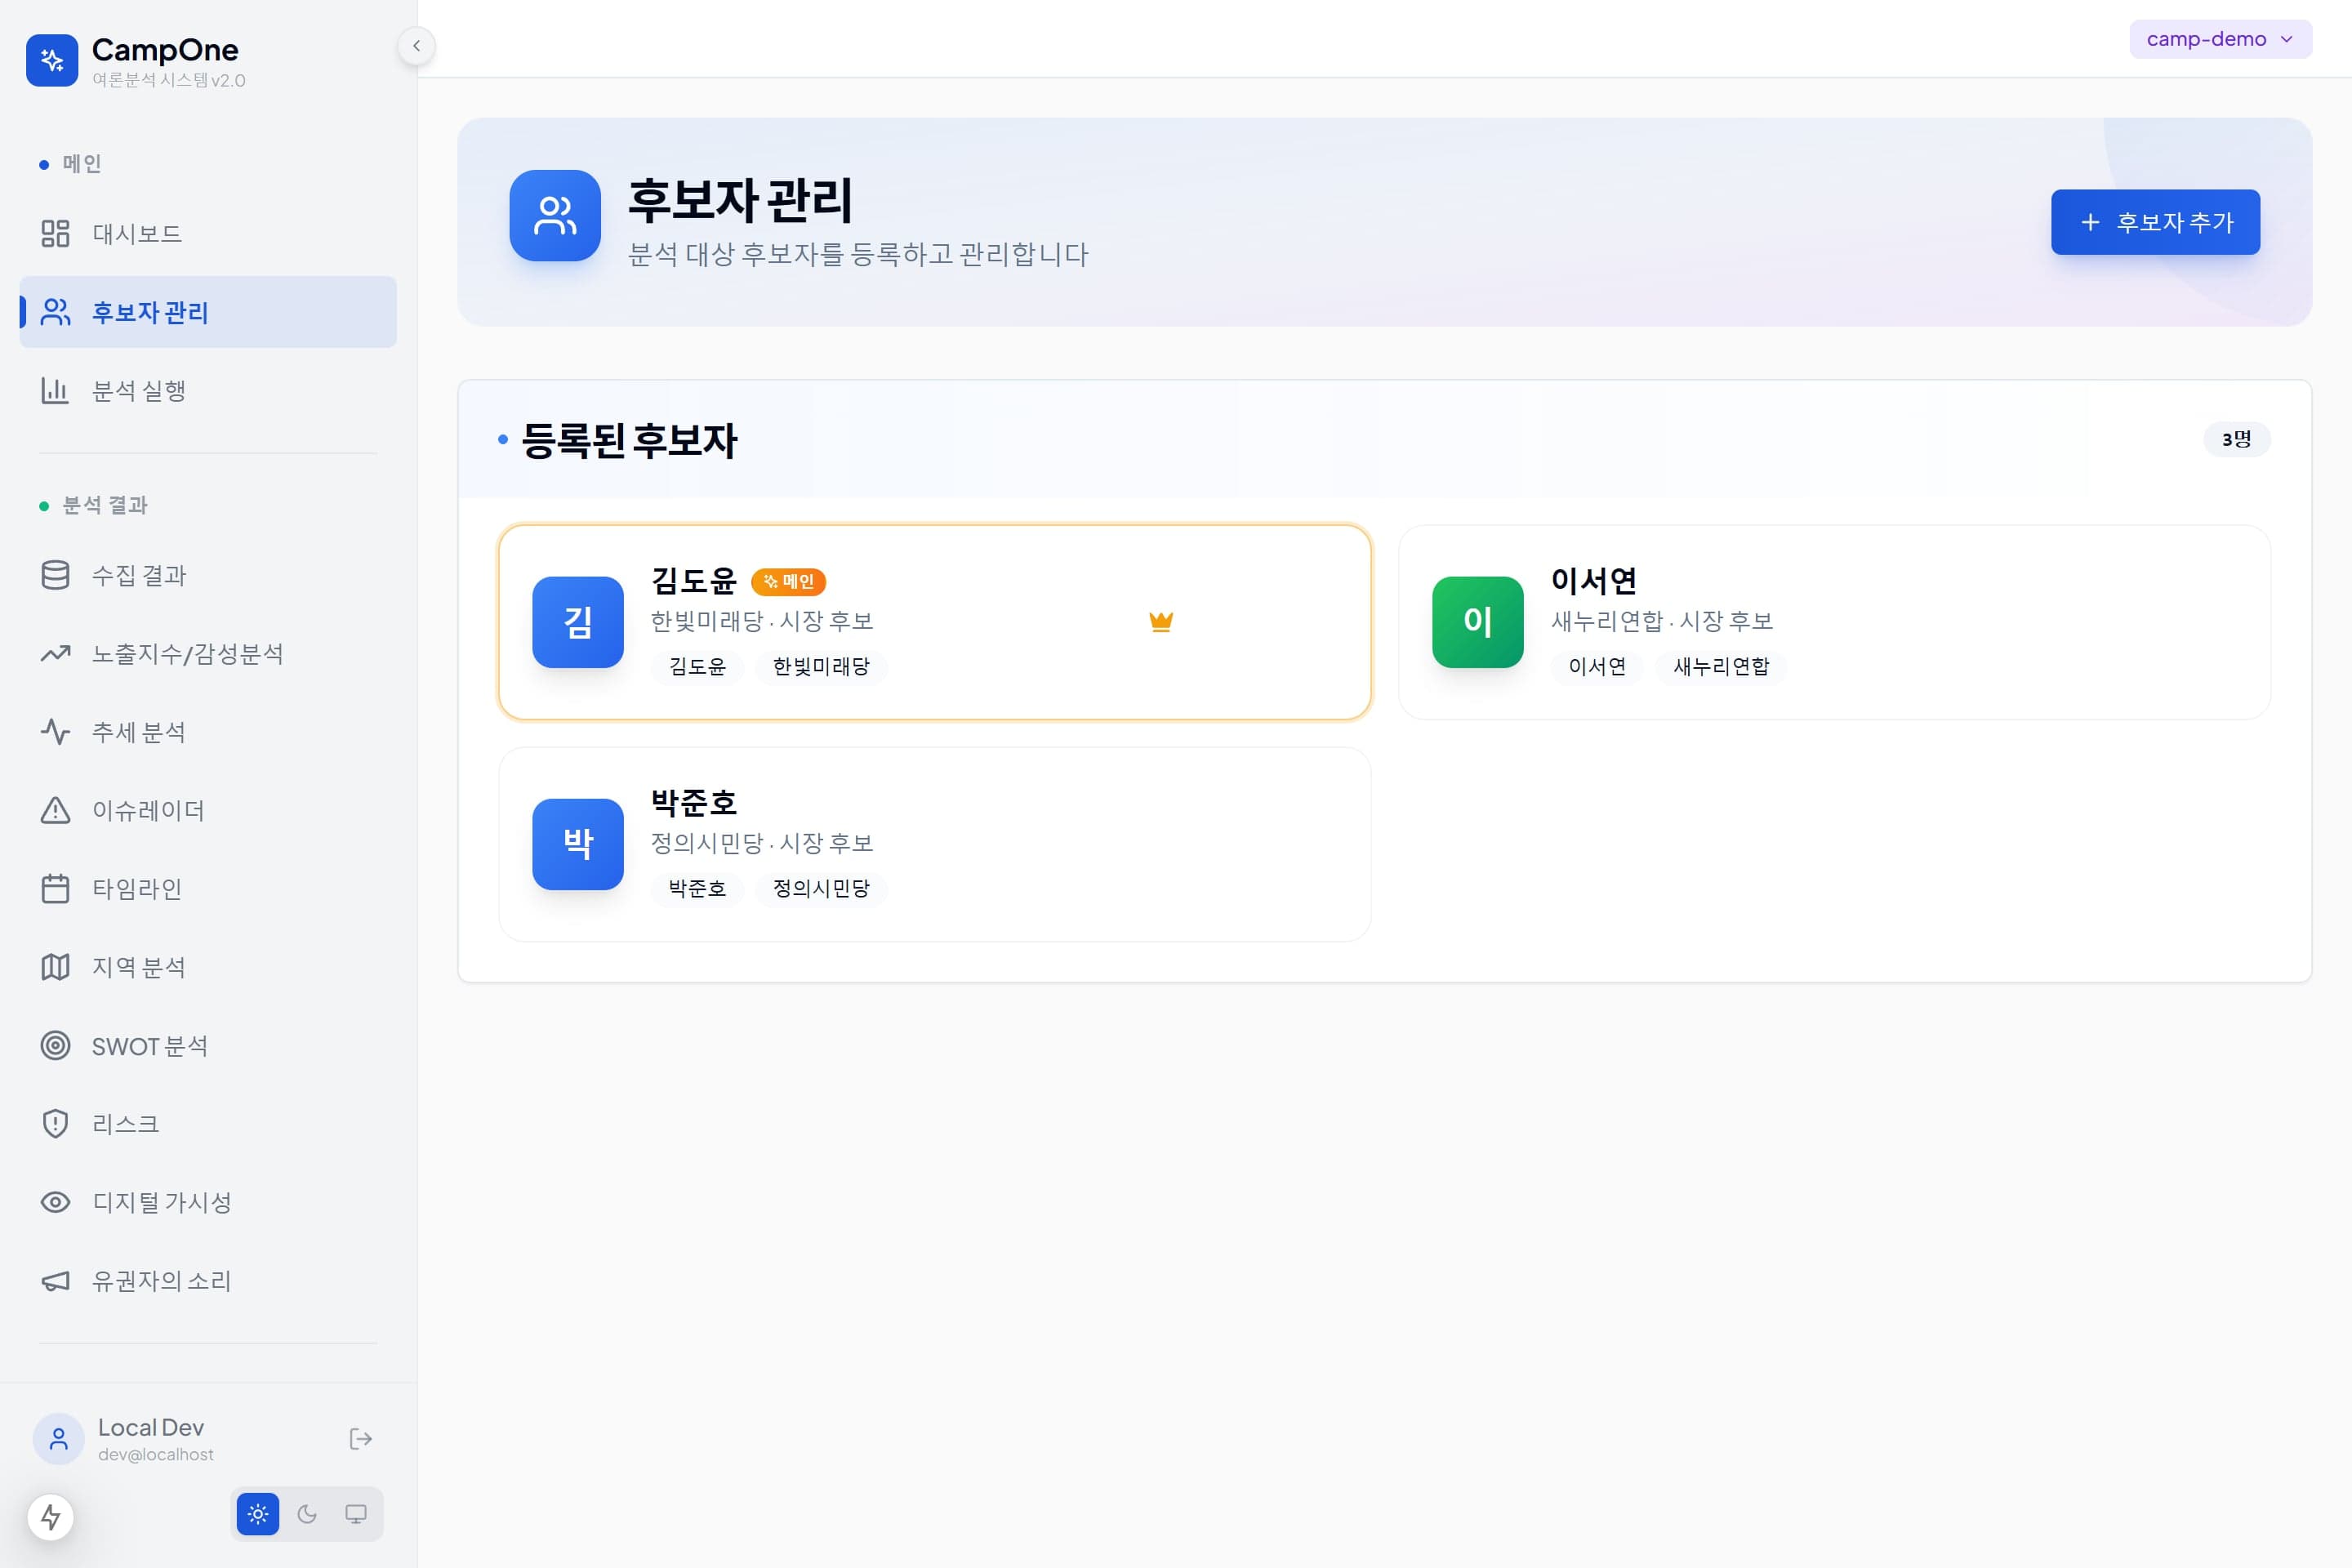
Task: Click the dev@localhost email text
Action: [x=156, y=1455]
